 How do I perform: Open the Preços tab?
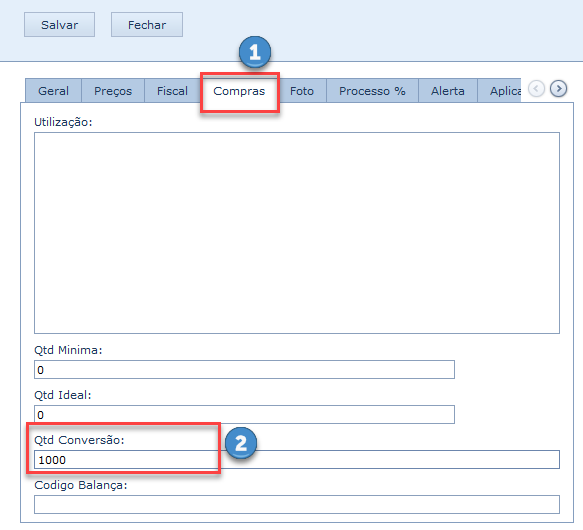coord(113,91)
